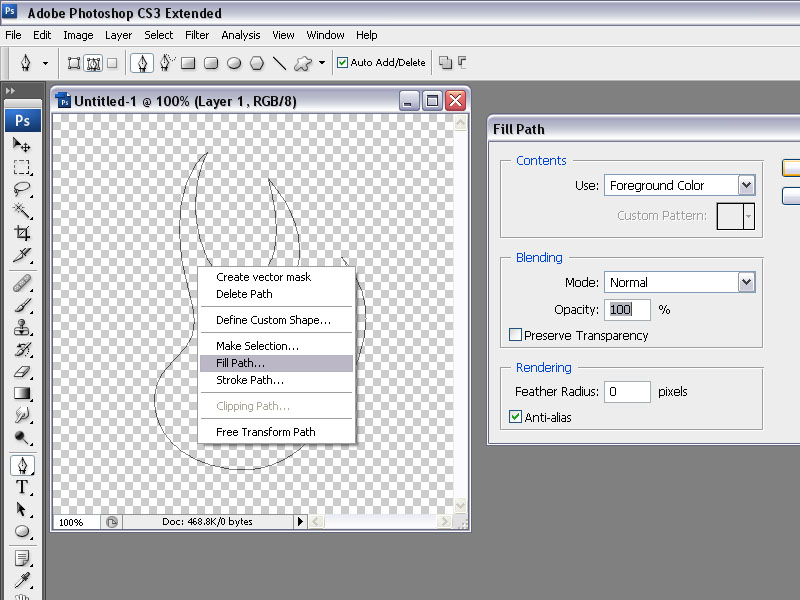The image size is (800, 600).
Task: Expand the blending Mode dropdown
Action: tap(746, 282)
